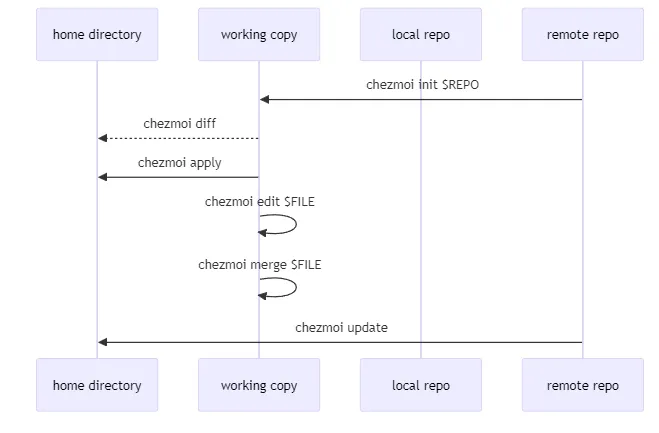Viewport: 659px width, 433px height.
Task: Click the "chezmoi diff" message label
Action: (179, 124)
